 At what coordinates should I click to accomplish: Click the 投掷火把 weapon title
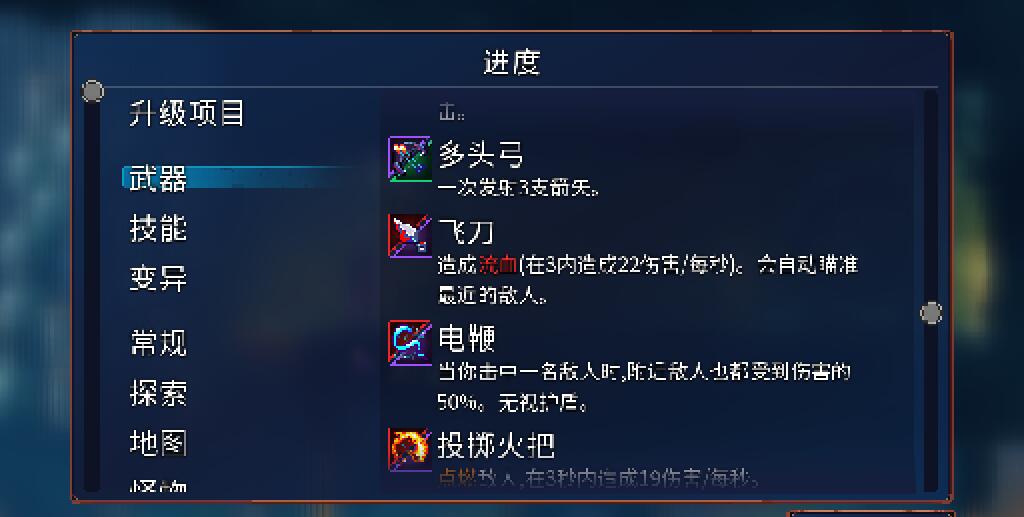[x=496, y=446]
